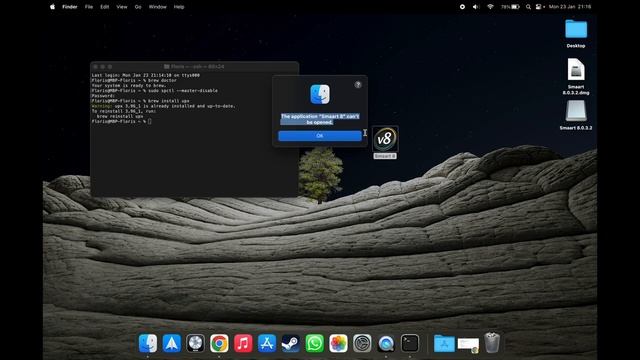Click the 'Desktop' folder label
The image size is (640, 360).
pyautogui.click(x=576, y=46)
